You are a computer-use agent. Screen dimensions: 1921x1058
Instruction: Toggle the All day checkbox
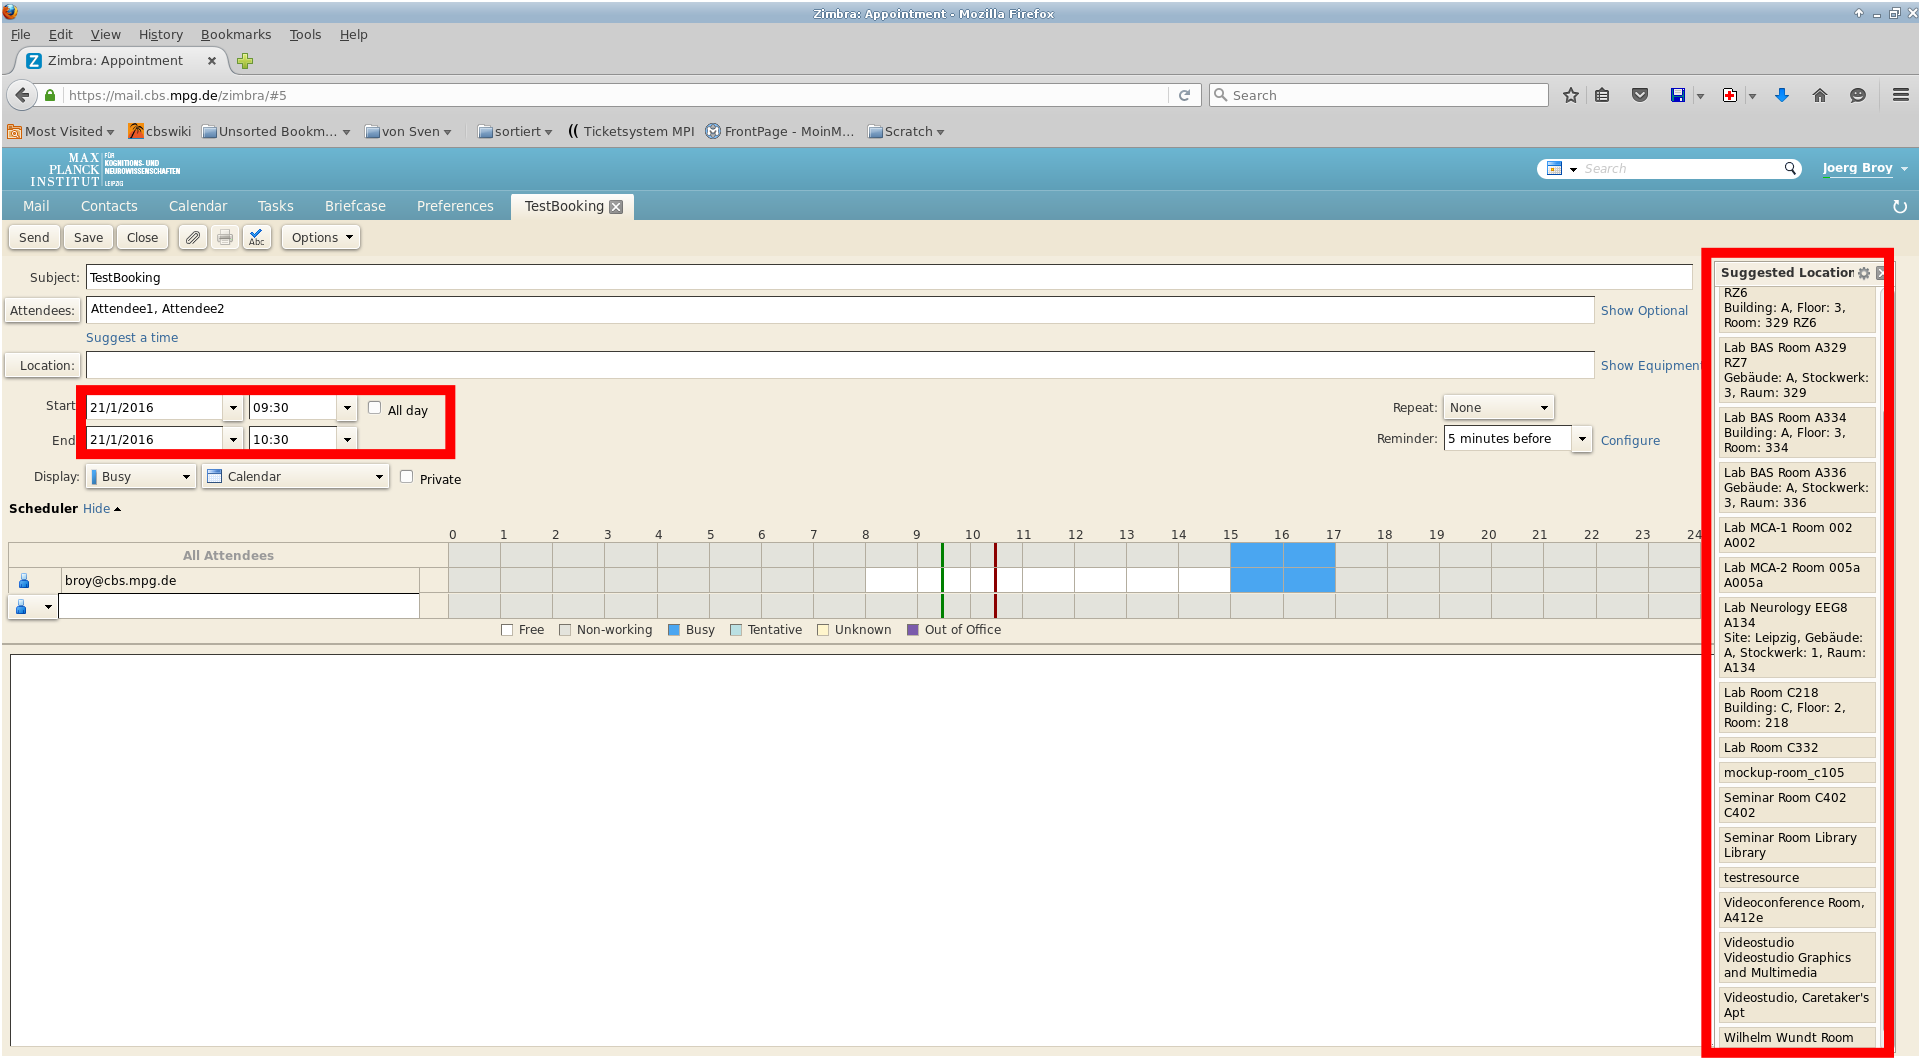(x=375, y=408)
